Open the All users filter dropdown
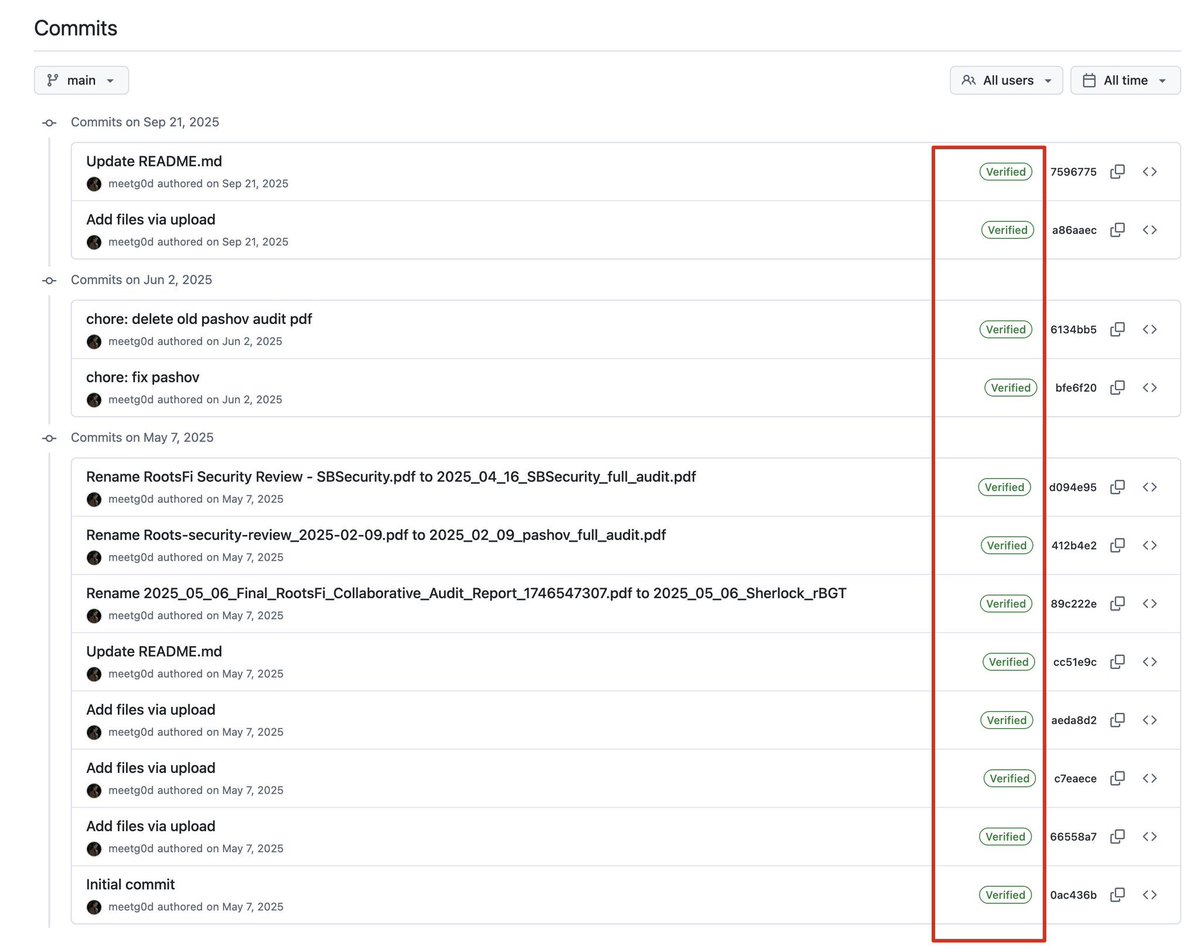 click(1006, 80)
